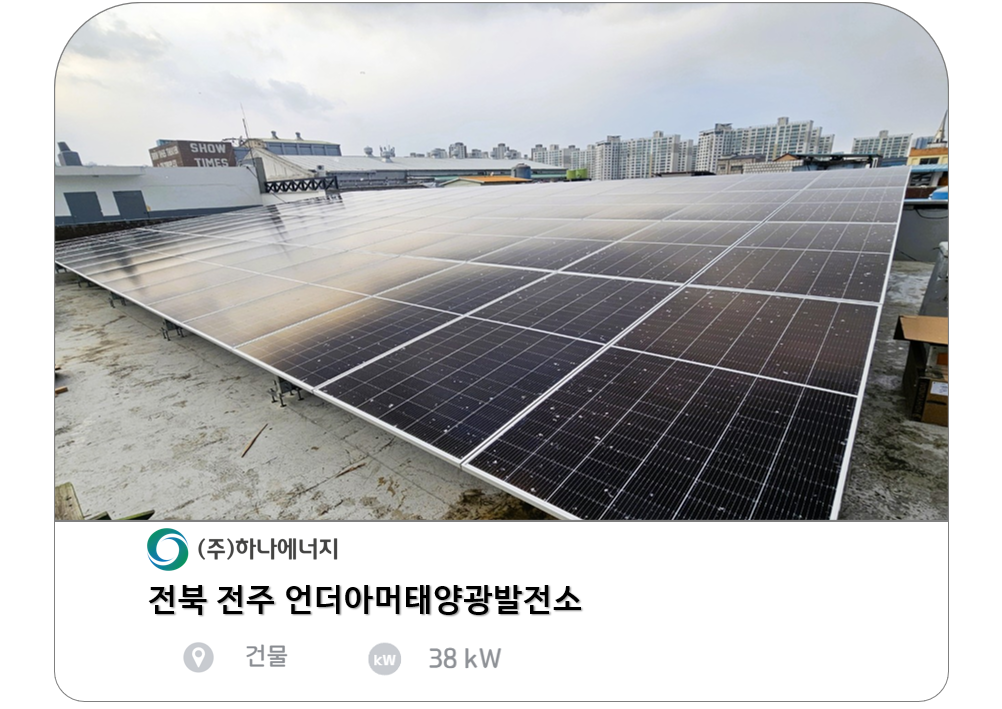The image size is (1002, 709).
Task: Open the solar rooftop photo thumbnail
Action: tap(501, 262)
